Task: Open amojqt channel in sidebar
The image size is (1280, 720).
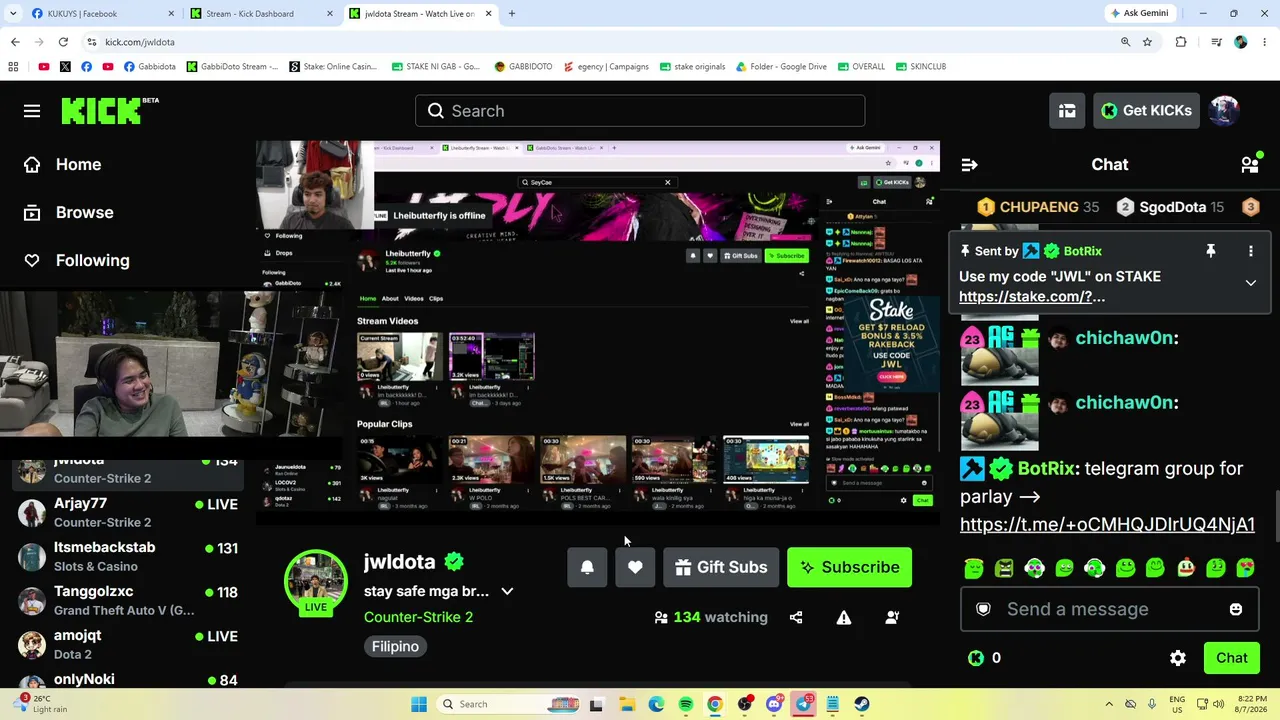Action: pyautogui.click(x=128, y=645)
